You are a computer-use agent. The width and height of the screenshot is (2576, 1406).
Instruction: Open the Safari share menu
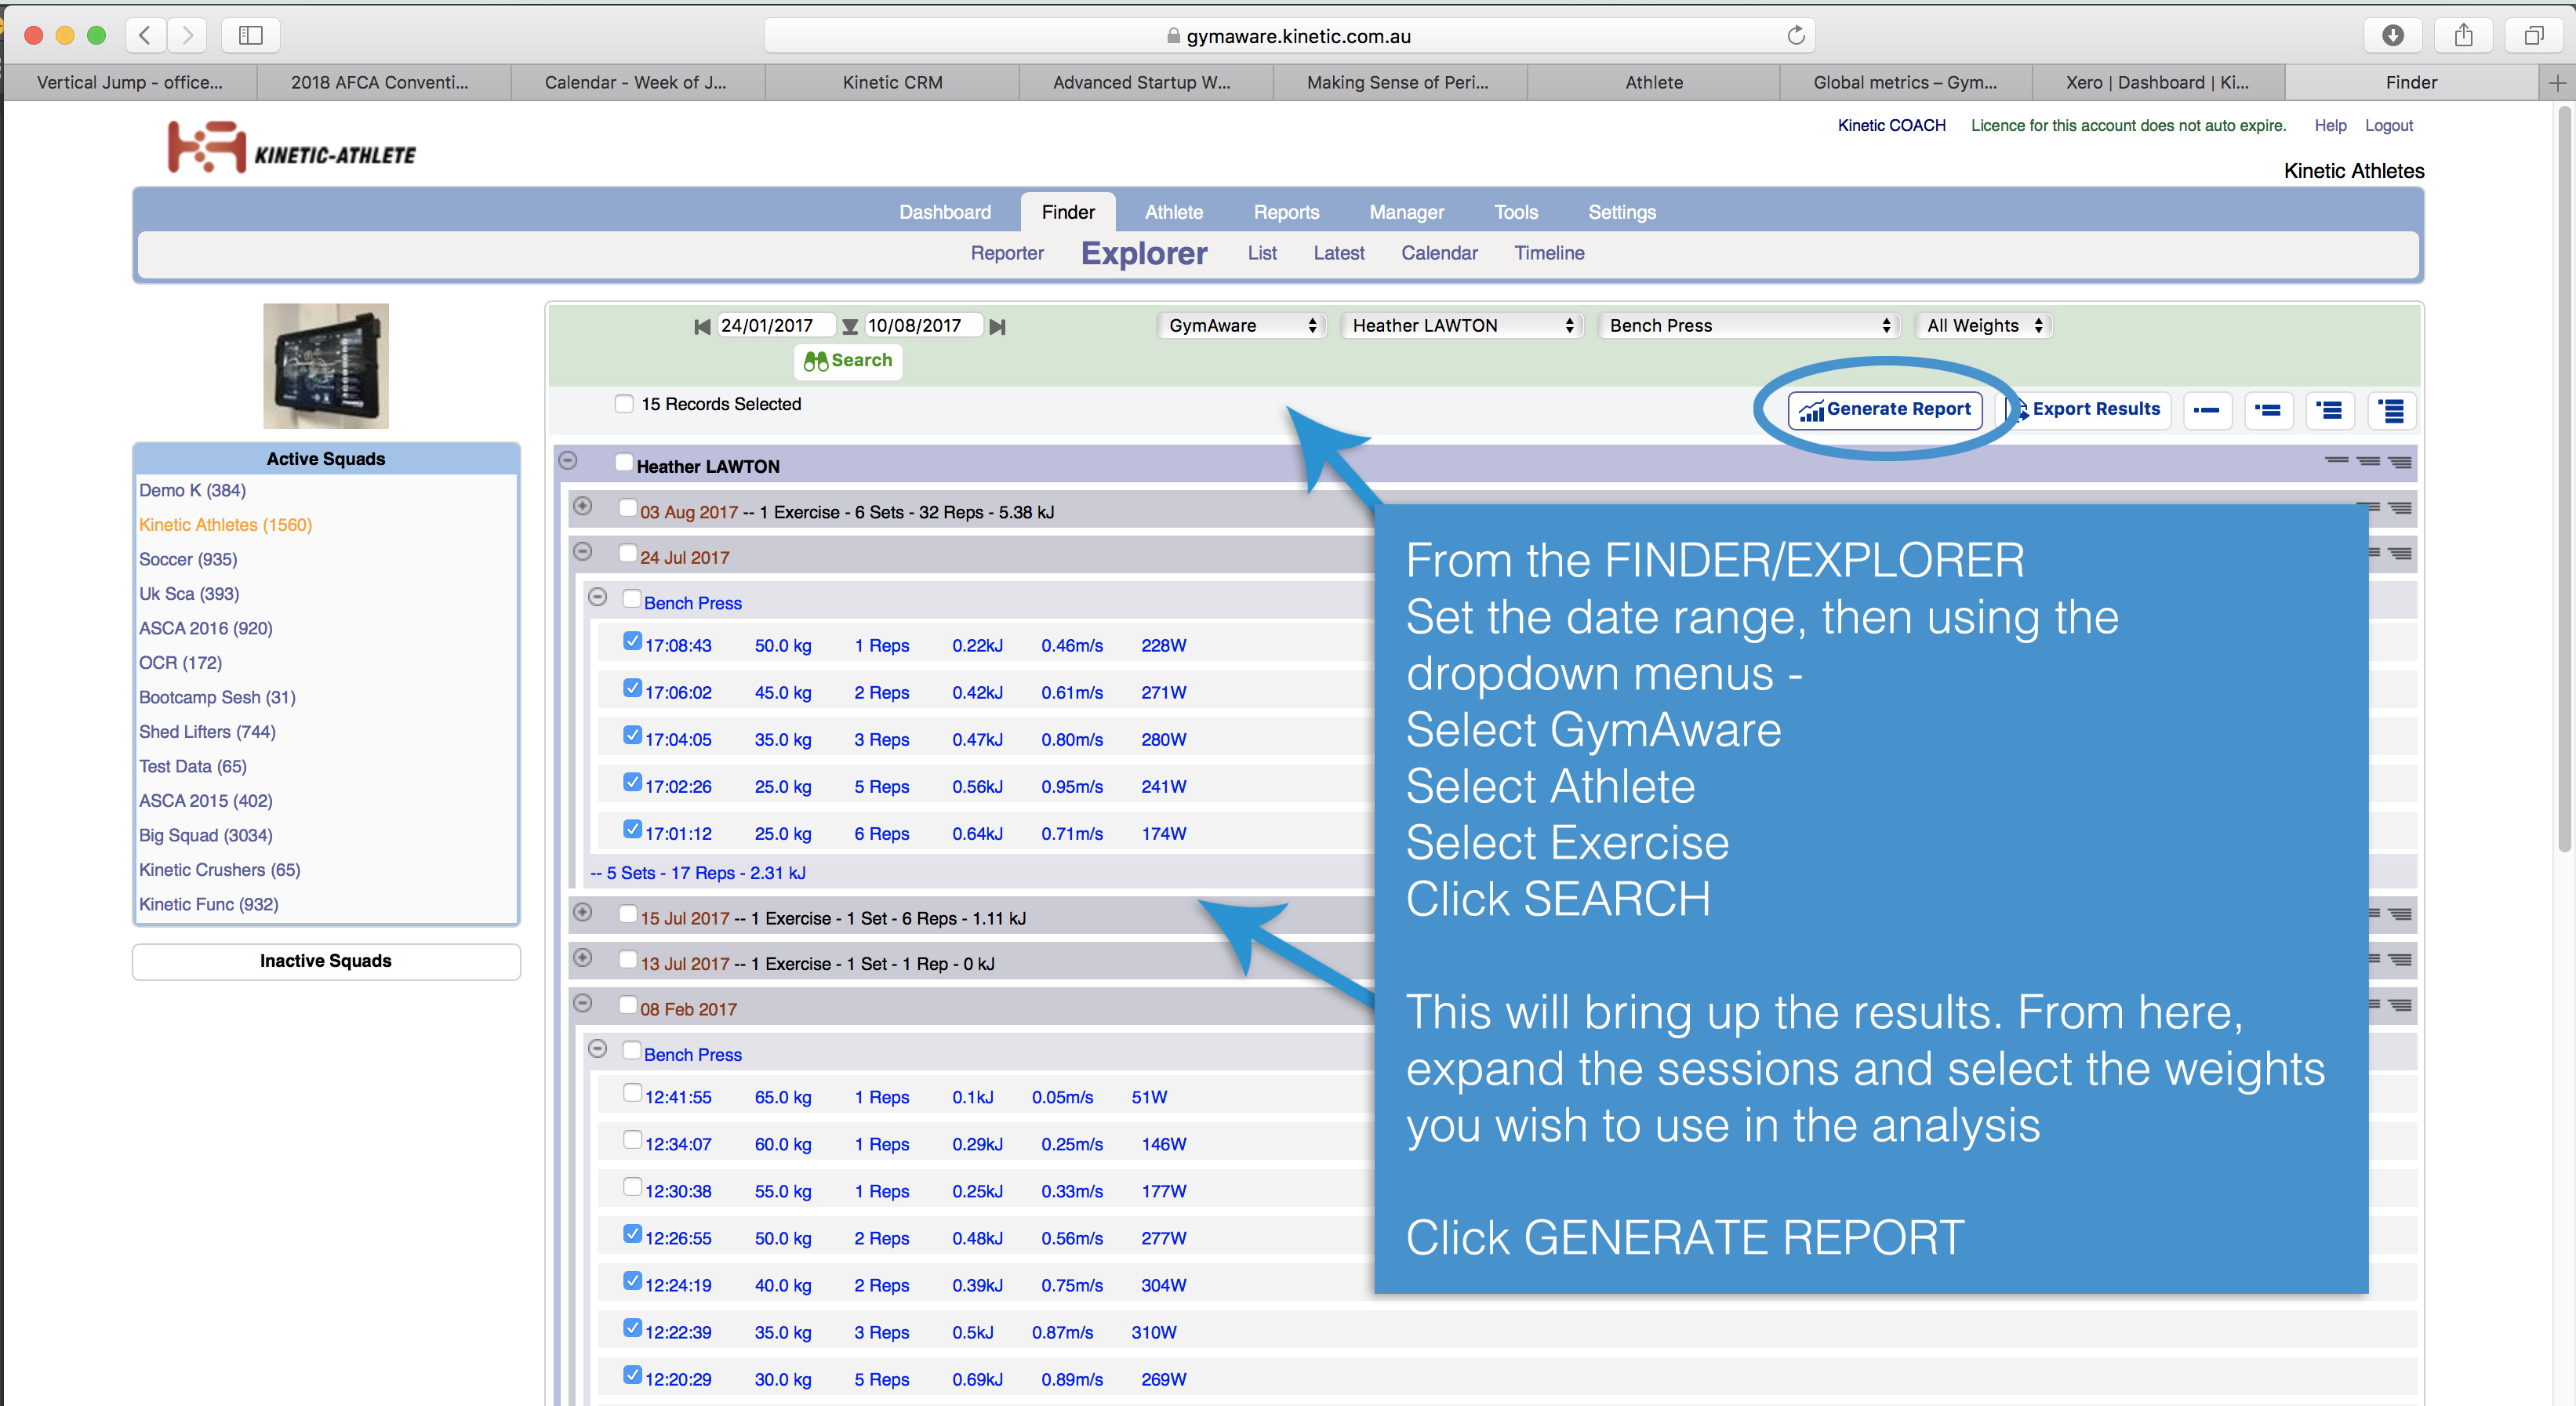pyautogui.click(x=2464, y=36)
